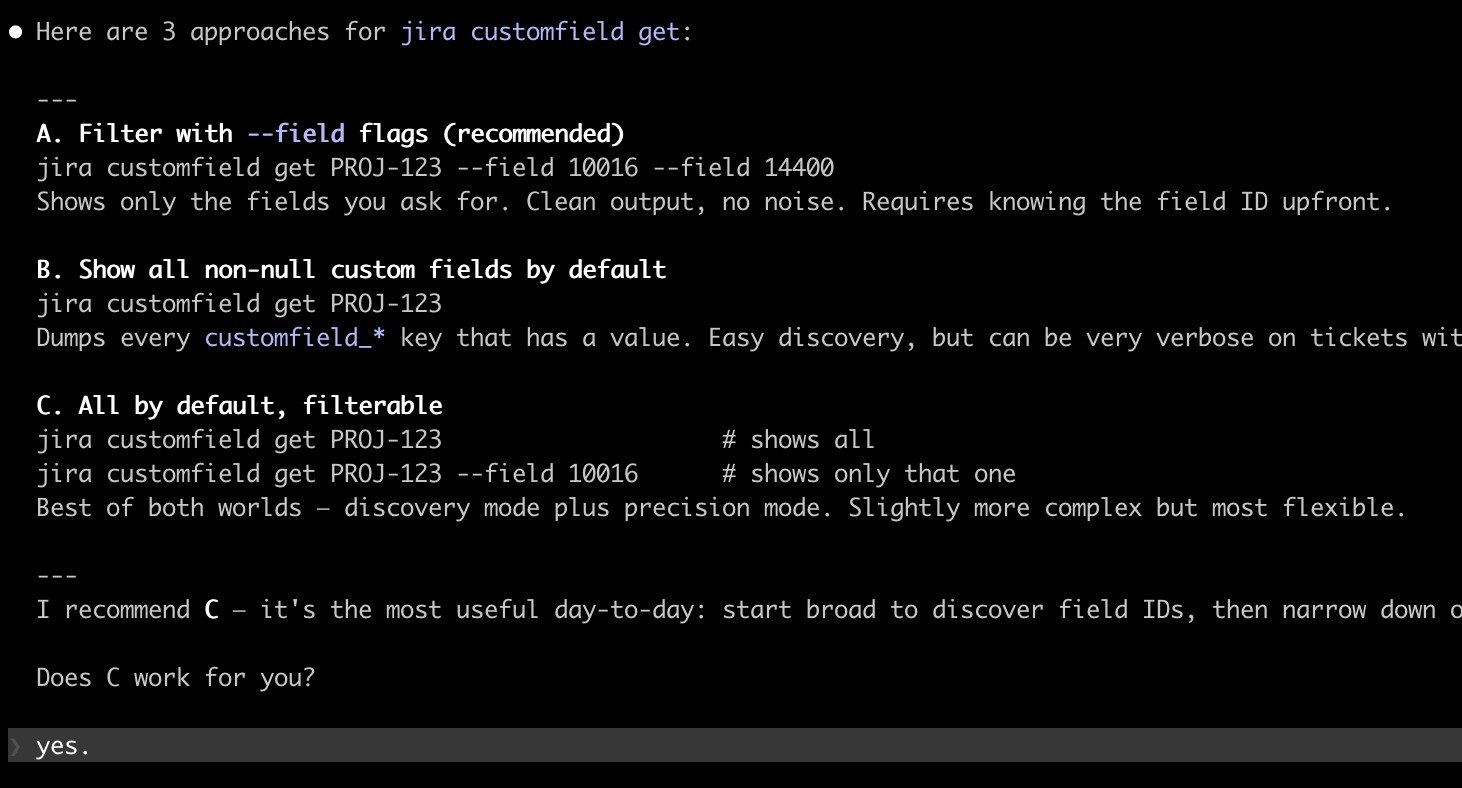
Task: Click the '# shows only that one' comment
Action: 868,474
